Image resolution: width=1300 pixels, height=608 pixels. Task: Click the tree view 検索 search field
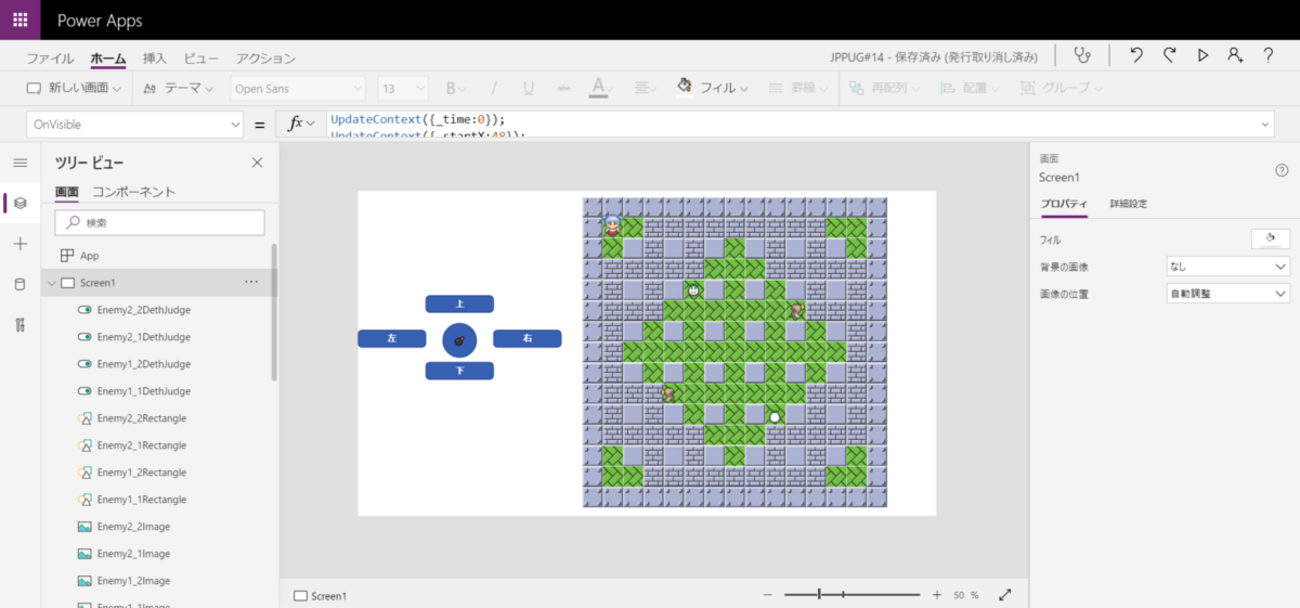160,223
